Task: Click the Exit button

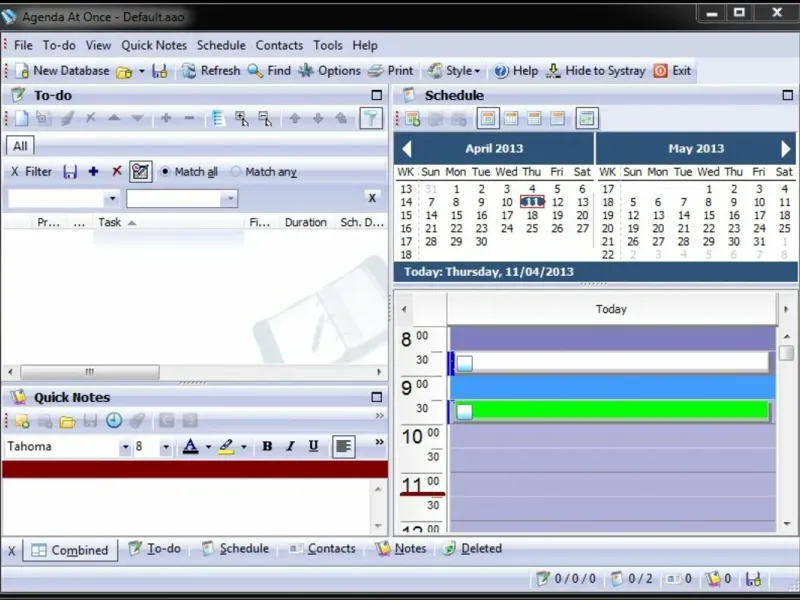Action: [x=672, y=71]
